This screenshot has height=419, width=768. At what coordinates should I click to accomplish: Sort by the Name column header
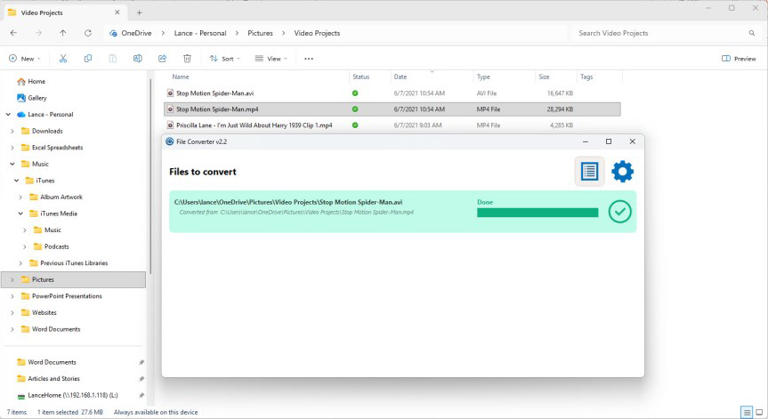[180, 76]
